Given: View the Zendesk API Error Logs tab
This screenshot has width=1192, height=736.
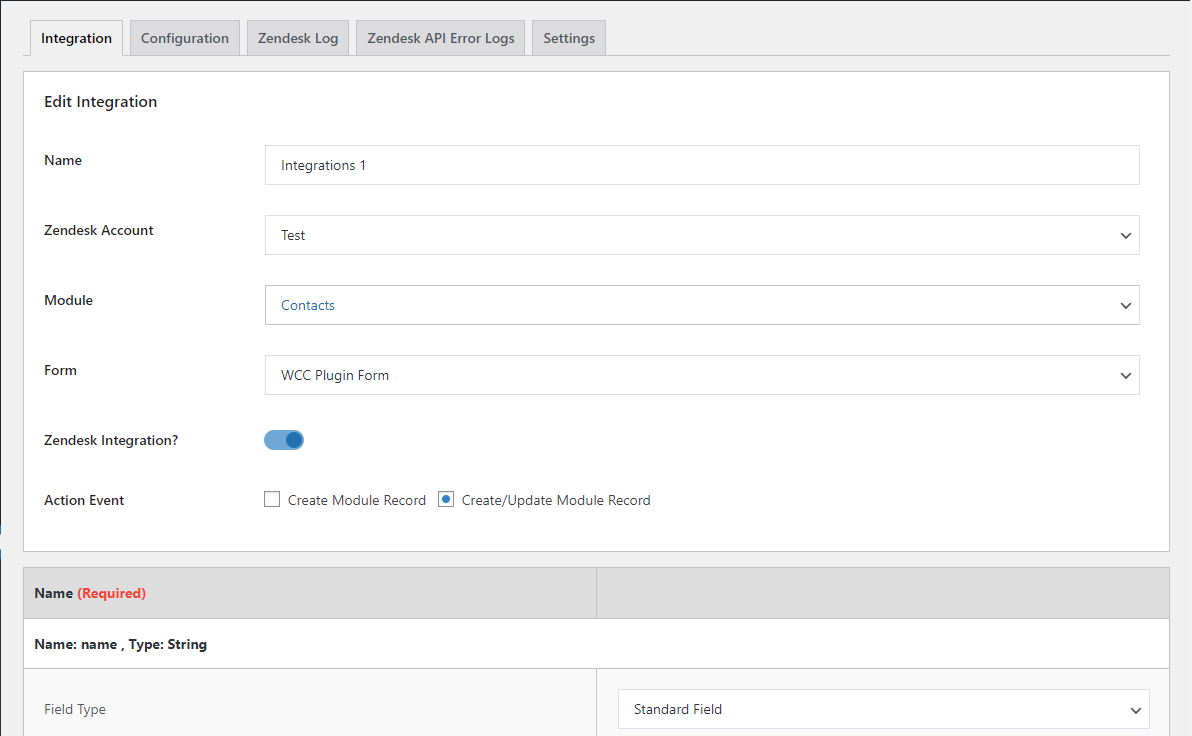Looking at the screenshot, I should 441,38.
